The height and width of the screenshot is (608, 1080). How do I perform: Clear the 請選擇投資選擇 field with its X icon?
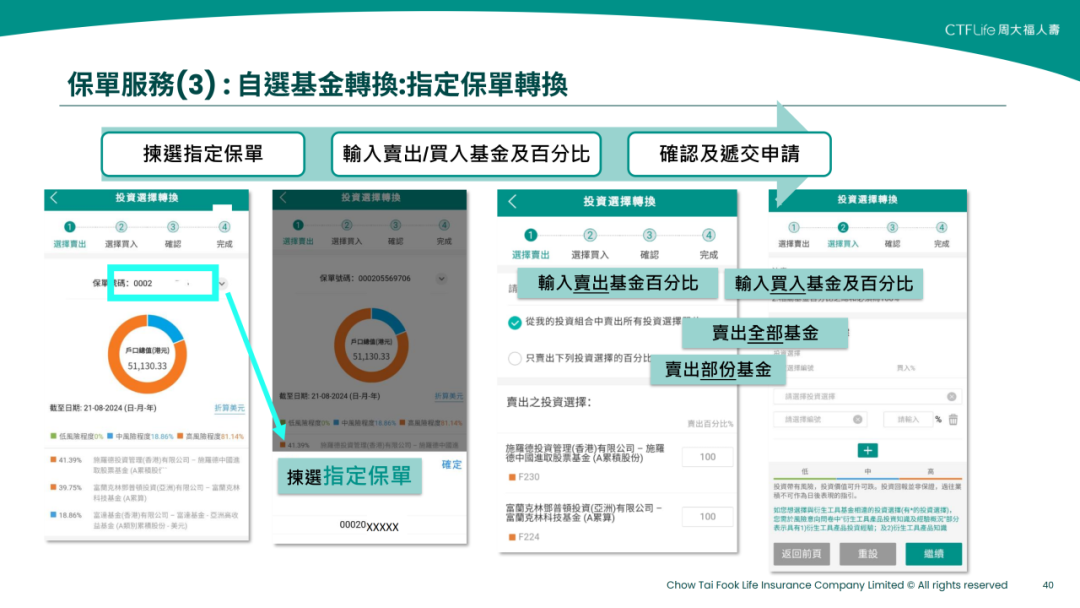click(x=951, y=397)
